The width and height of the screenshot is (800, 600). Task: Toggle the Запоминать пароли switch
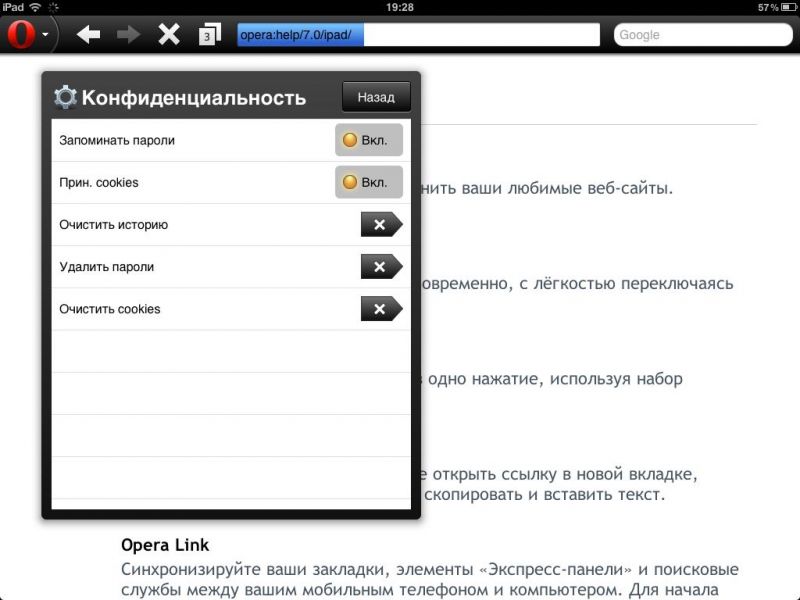click(x=368, y=141)
